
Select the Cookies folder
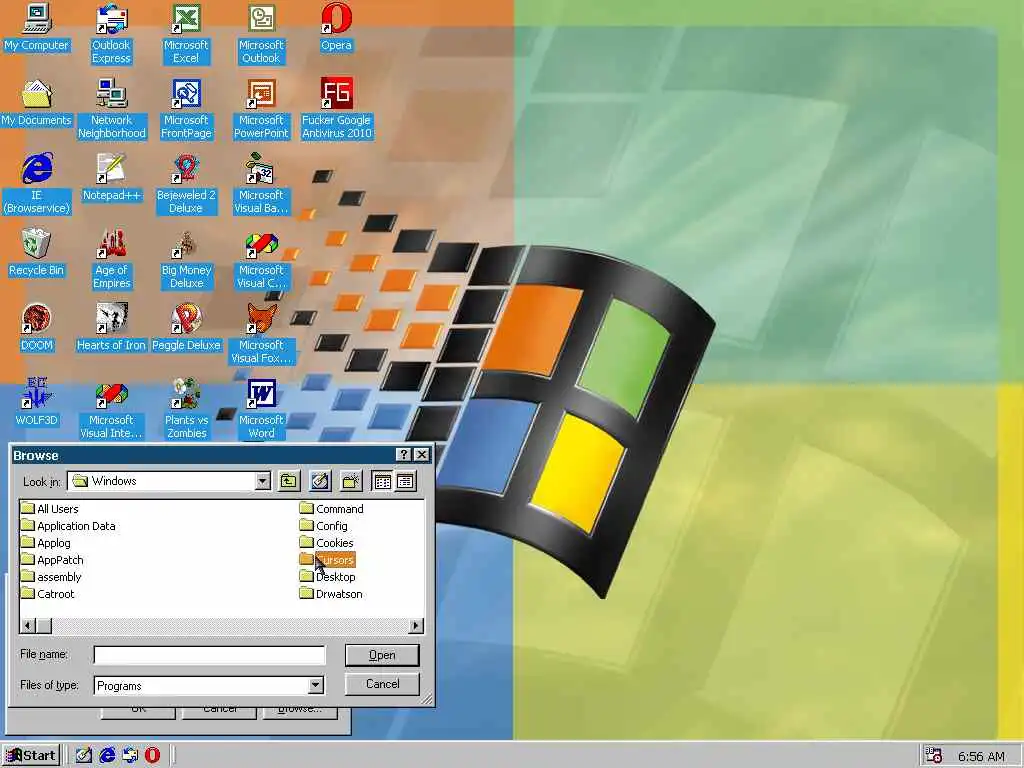[x=327, y=543]
